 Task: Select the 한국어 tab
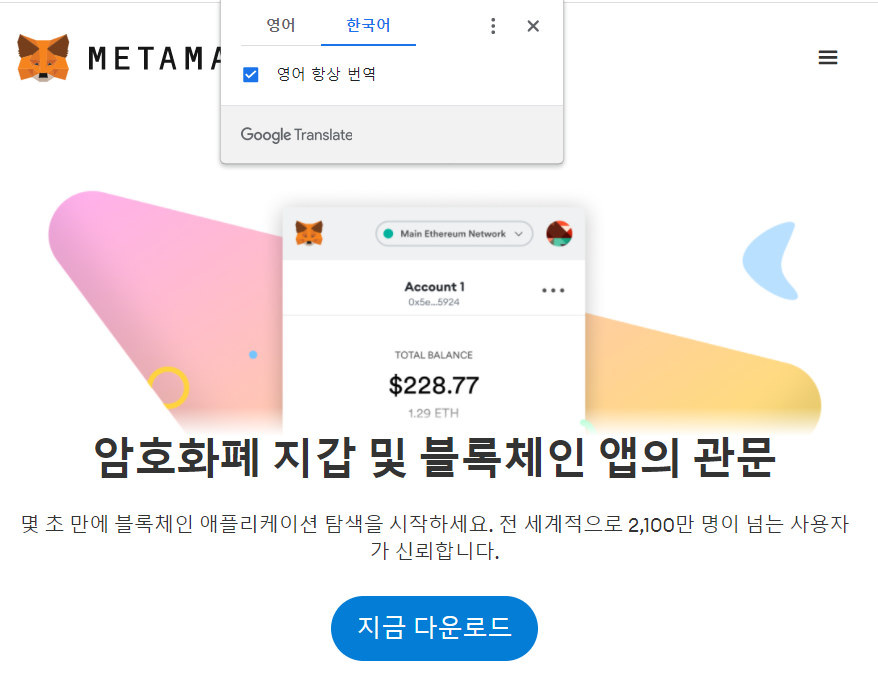click(x=368, y=25)
